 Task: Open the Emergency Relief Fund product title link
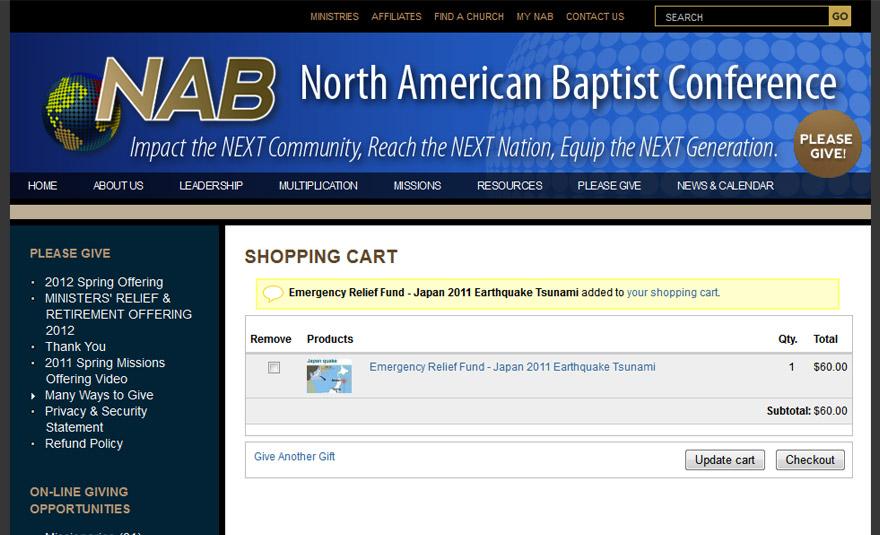512,367
